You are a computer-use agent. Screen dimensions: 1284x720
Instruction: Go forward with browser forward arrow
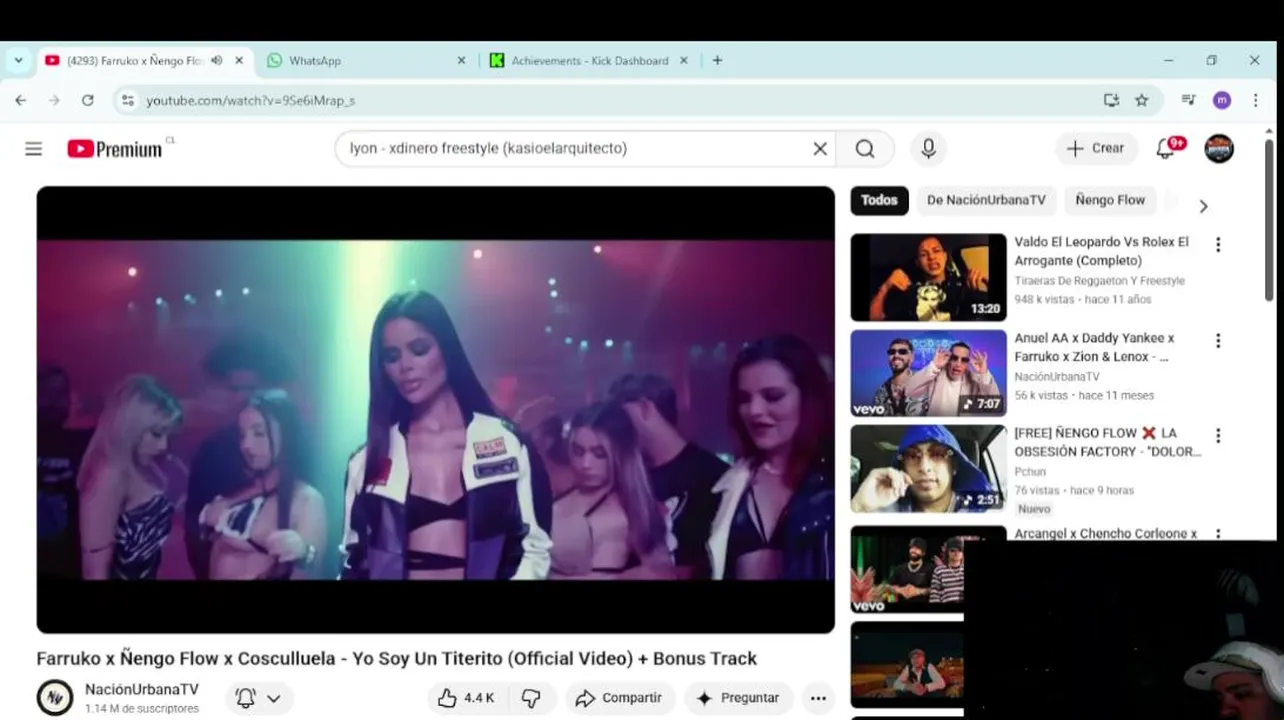click(x=54, y=100)
